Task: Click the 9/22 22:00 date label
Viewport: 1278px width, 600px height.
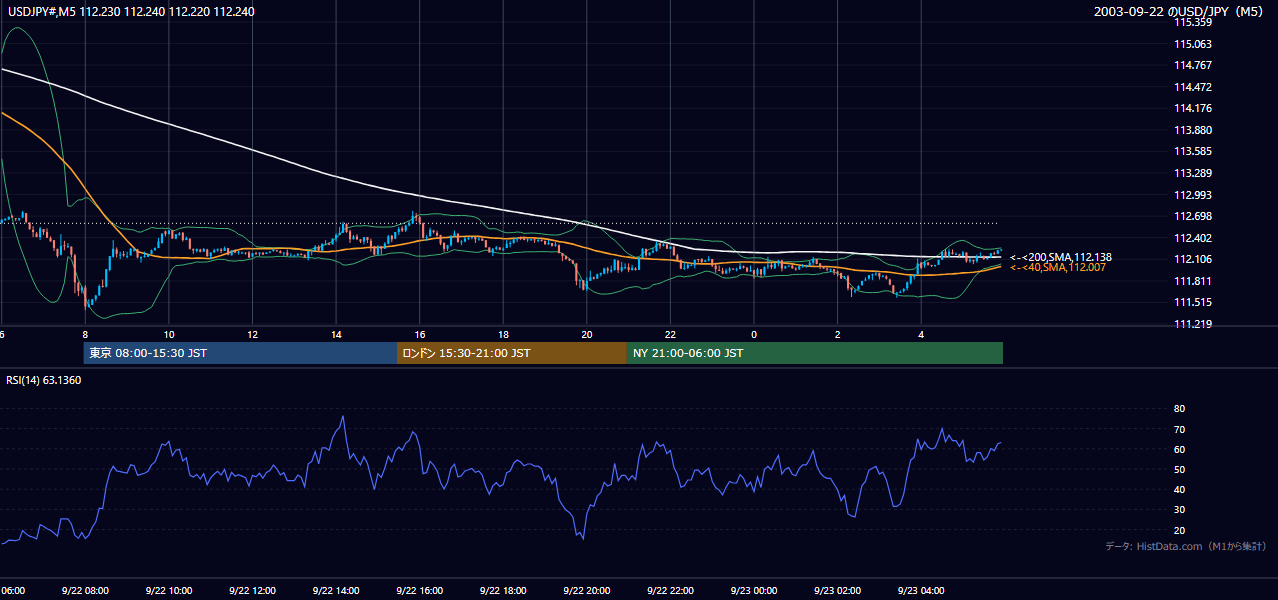Action: [x=670, y=590]
